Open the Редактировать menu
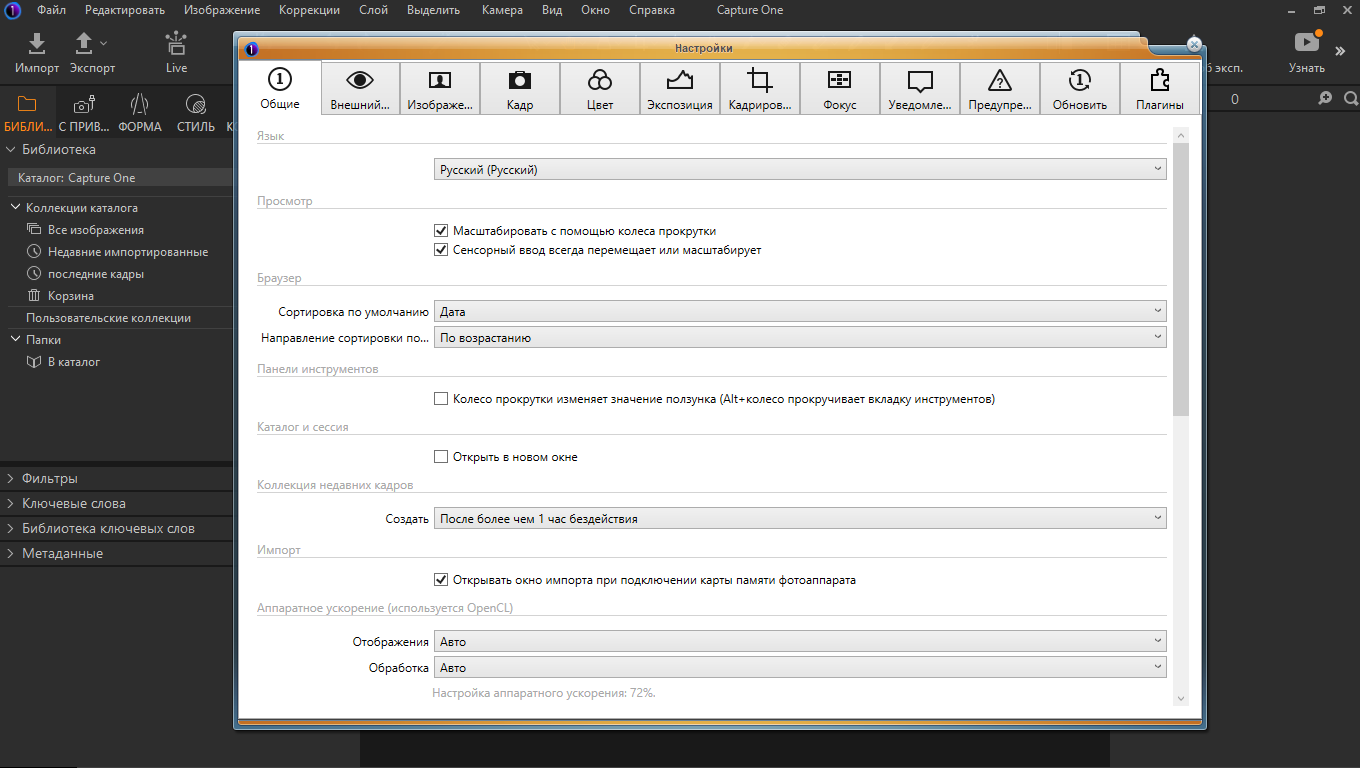The height and width of the screenshot is (768, 1360). pyautogui.click(x=125, y=10)
